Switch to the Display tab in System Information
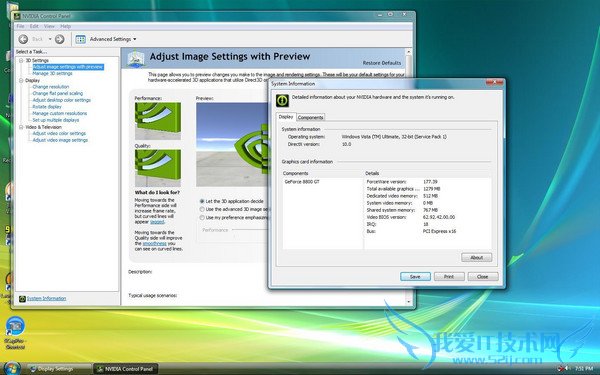Viewport: 600px width, 375px height. coord(286,117)
